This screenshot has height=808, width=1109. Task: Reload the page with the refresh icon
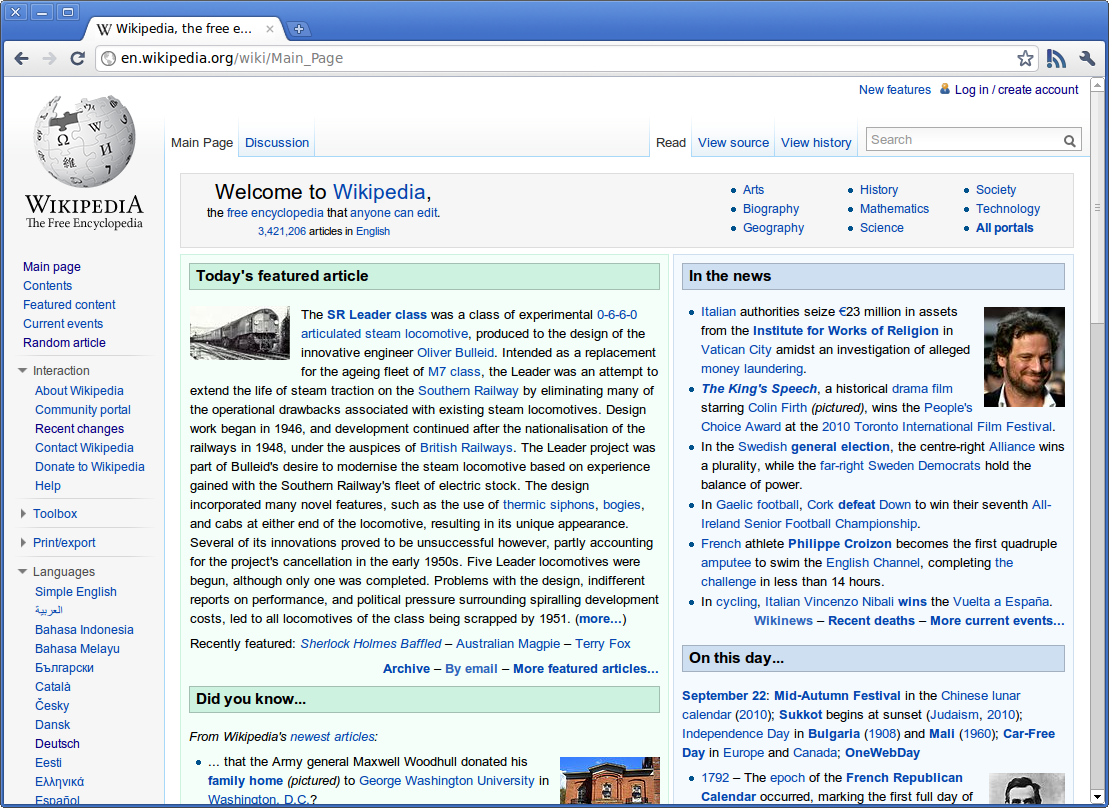[x=76, y=58]
